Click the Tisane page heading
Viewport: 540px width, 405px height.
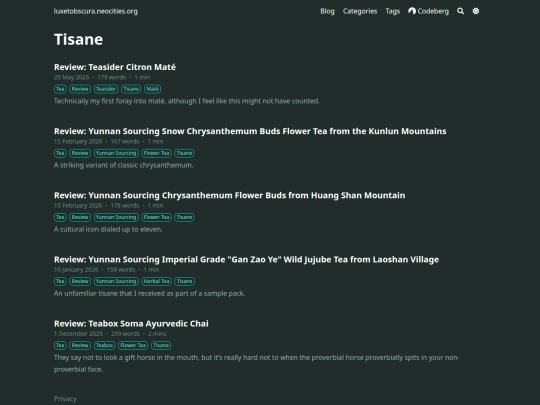click(78, 39)
